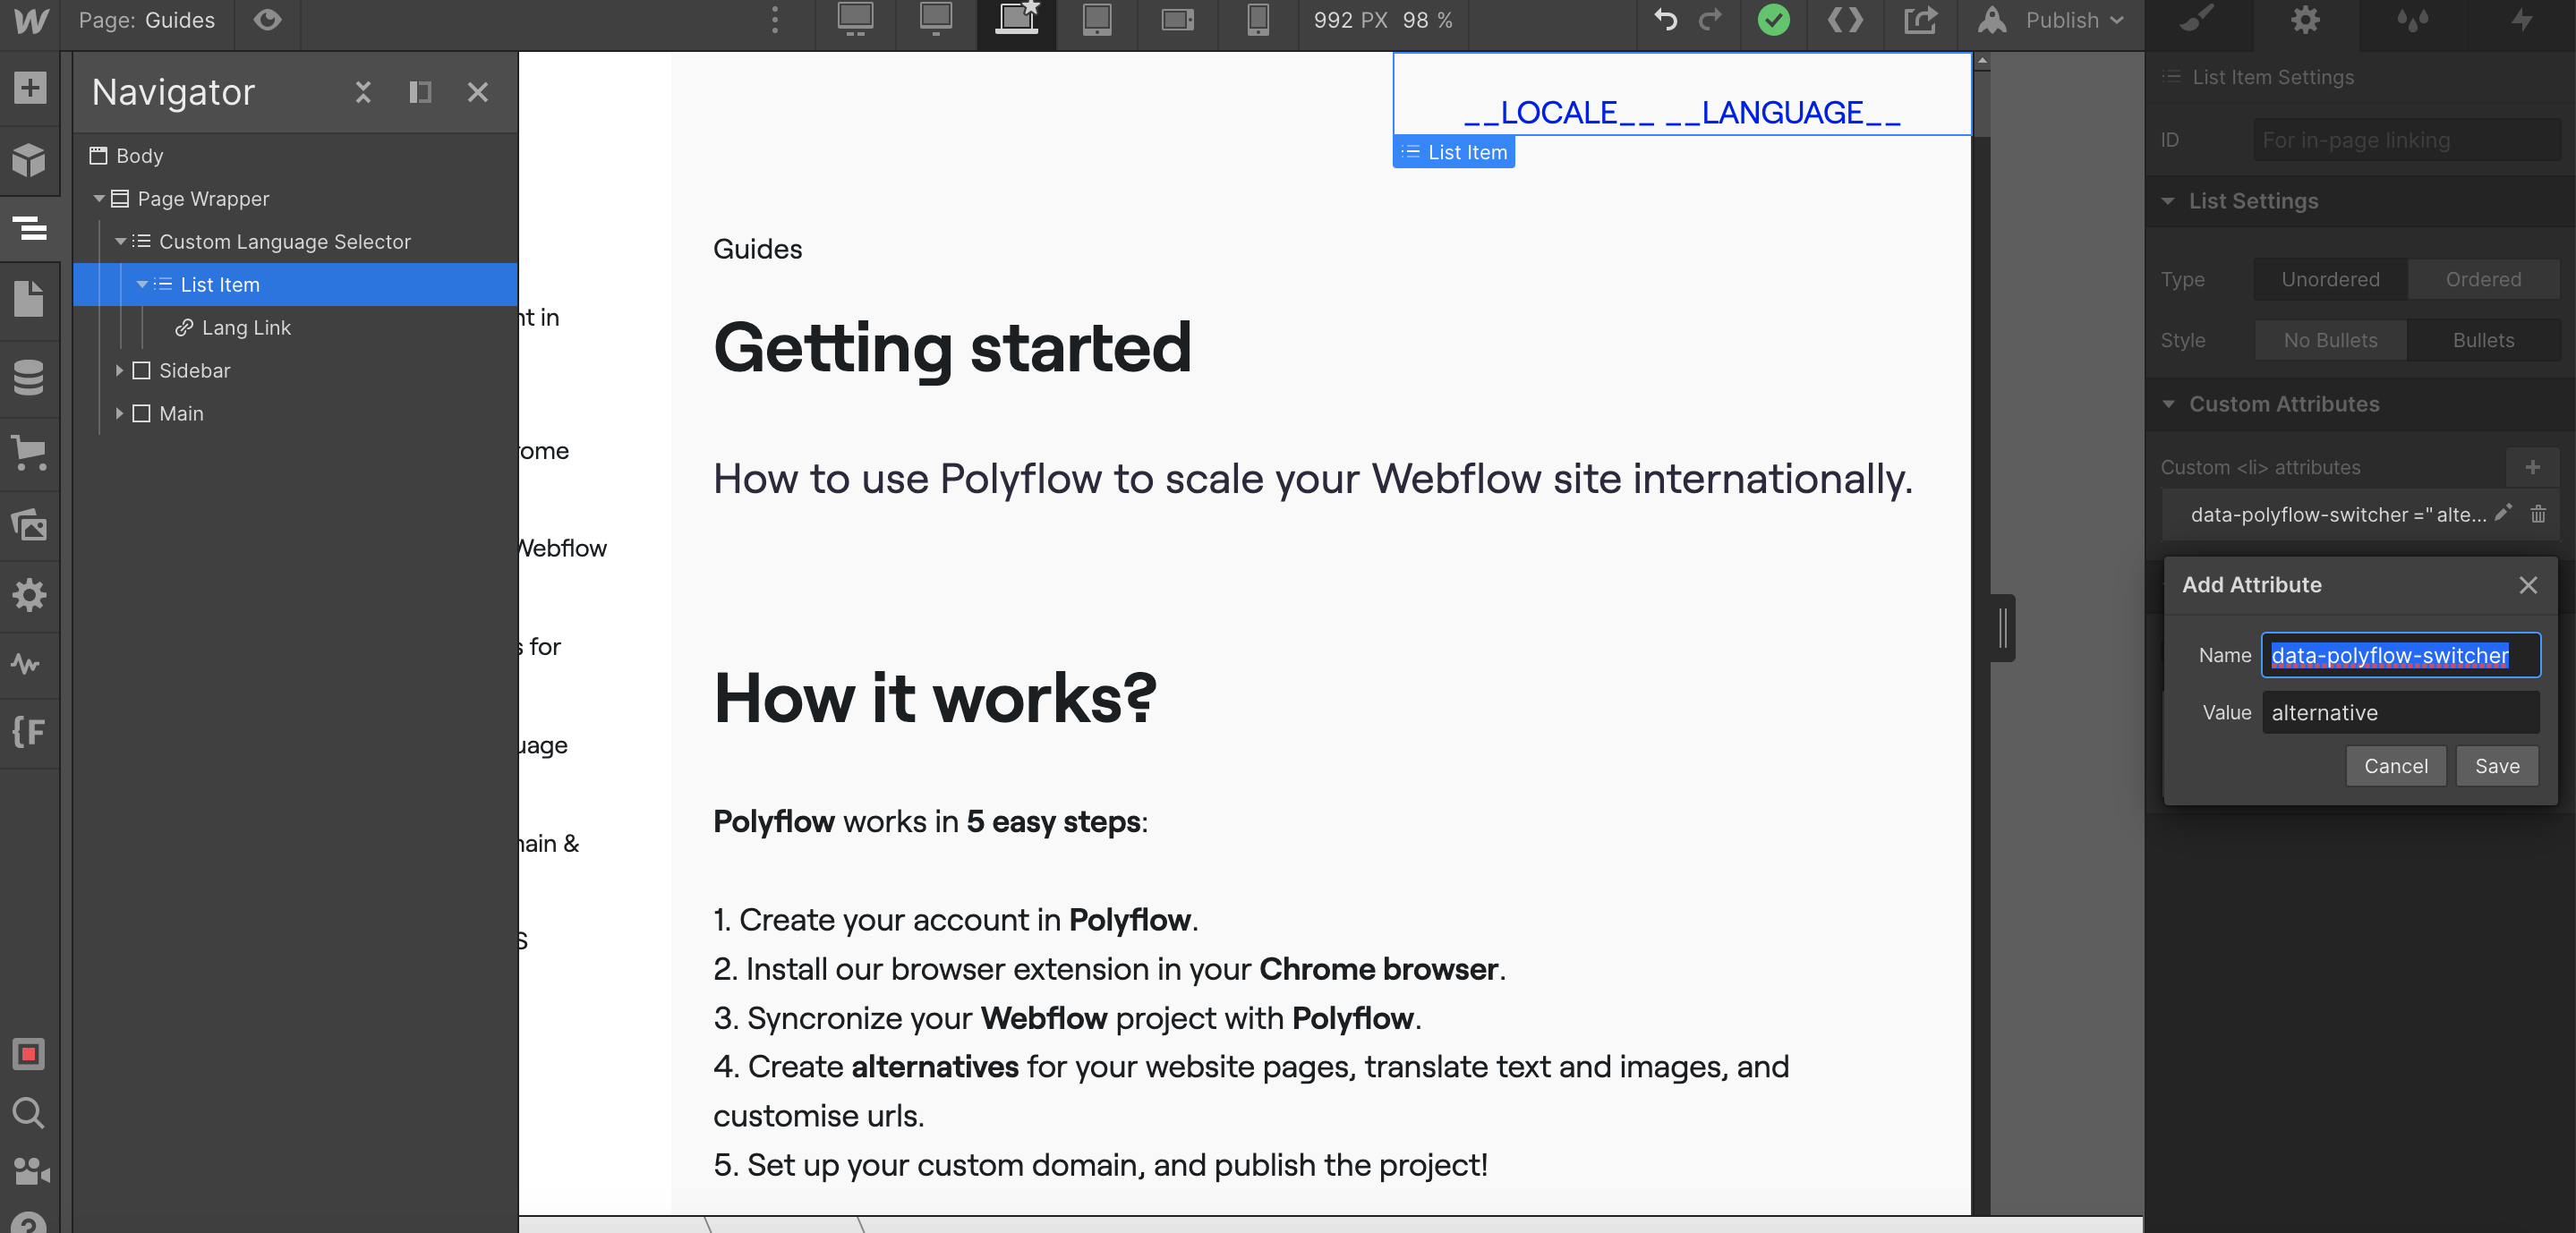Viewport: 2576px width, 1233px height.
Task: Open the Export Code brackets icon
Action: (x=1846, y=20)
